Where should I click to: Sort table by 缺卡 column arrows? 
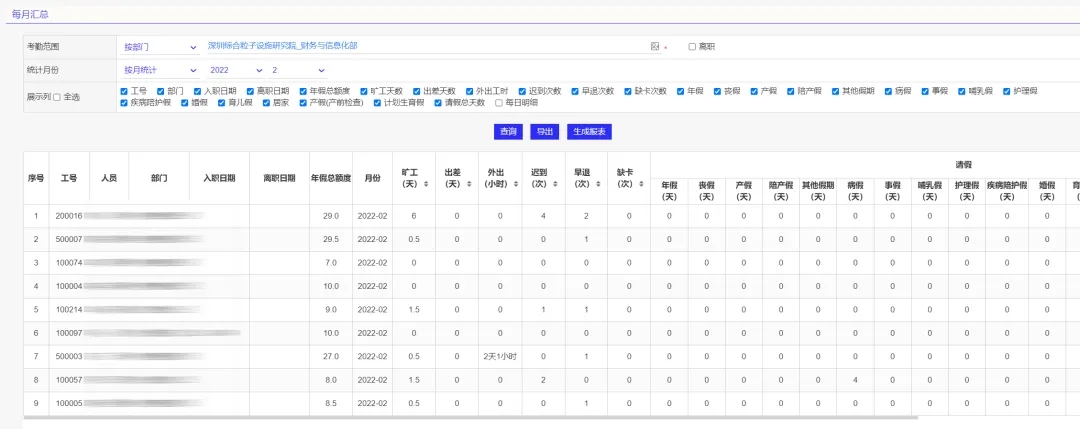coord(641,184)
